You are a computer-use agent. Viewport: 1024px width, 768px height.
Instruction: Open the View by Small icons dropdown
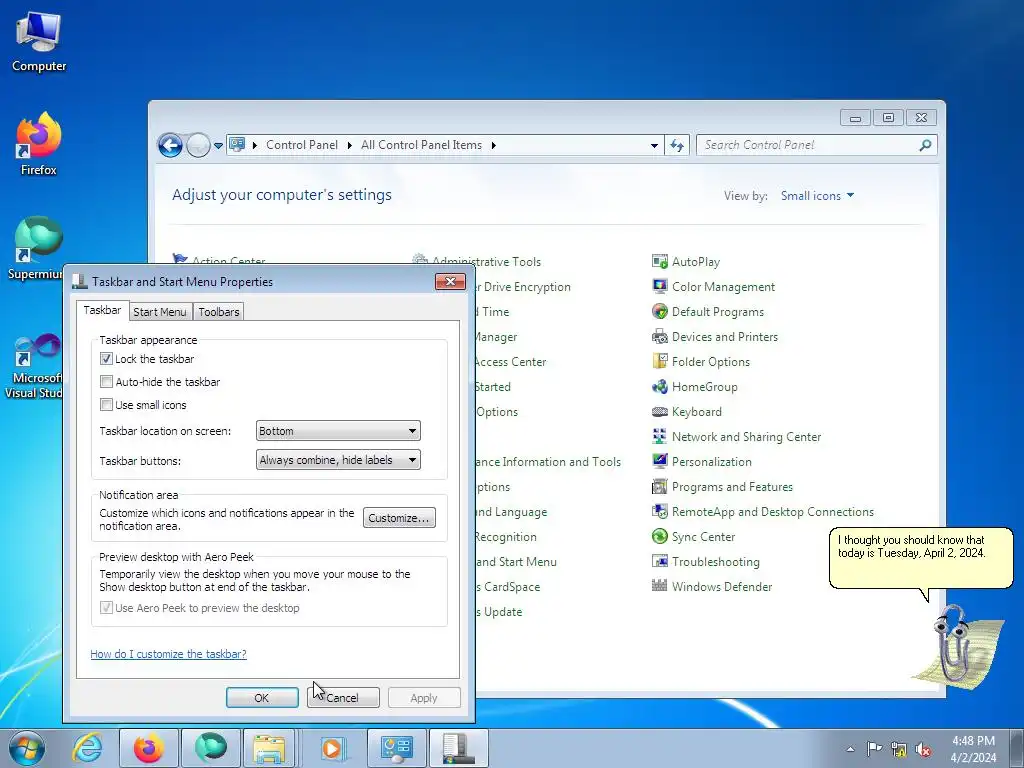817,196
